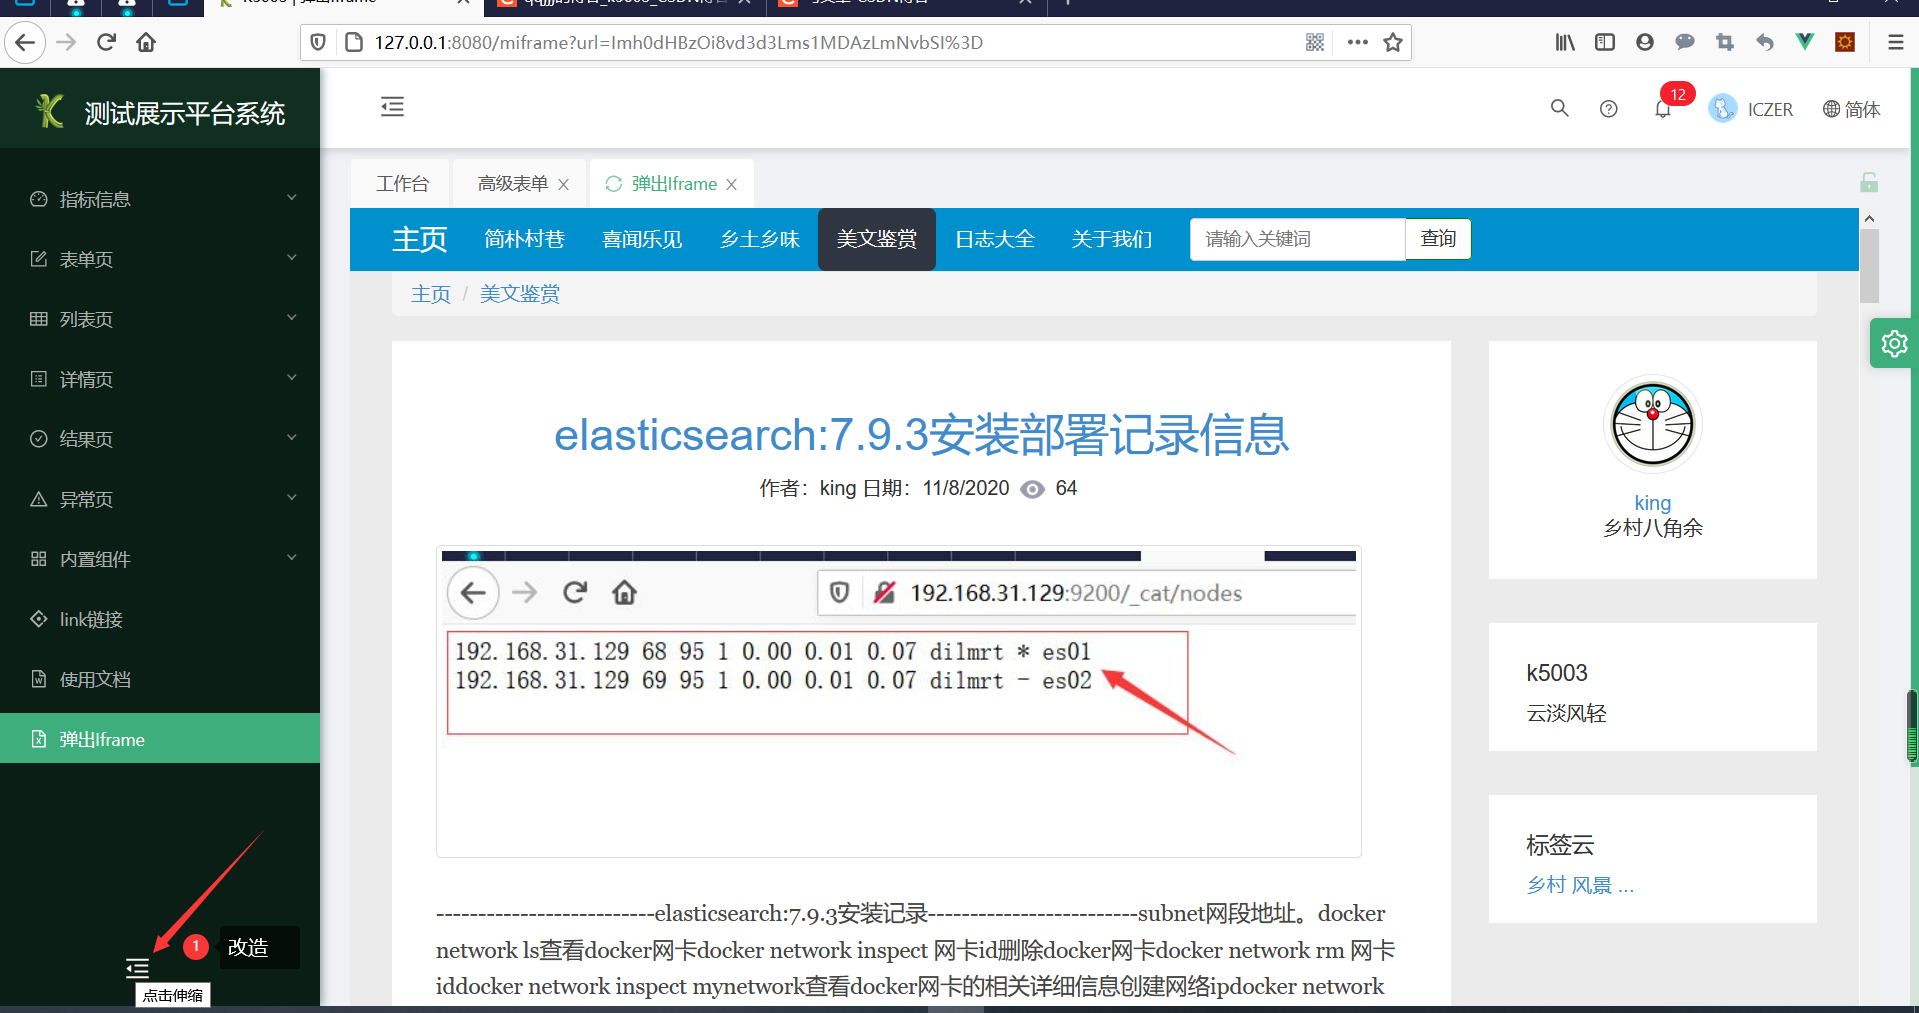Switch to the 高级表单 tab
The image size is (1919, 1013).
513,183
